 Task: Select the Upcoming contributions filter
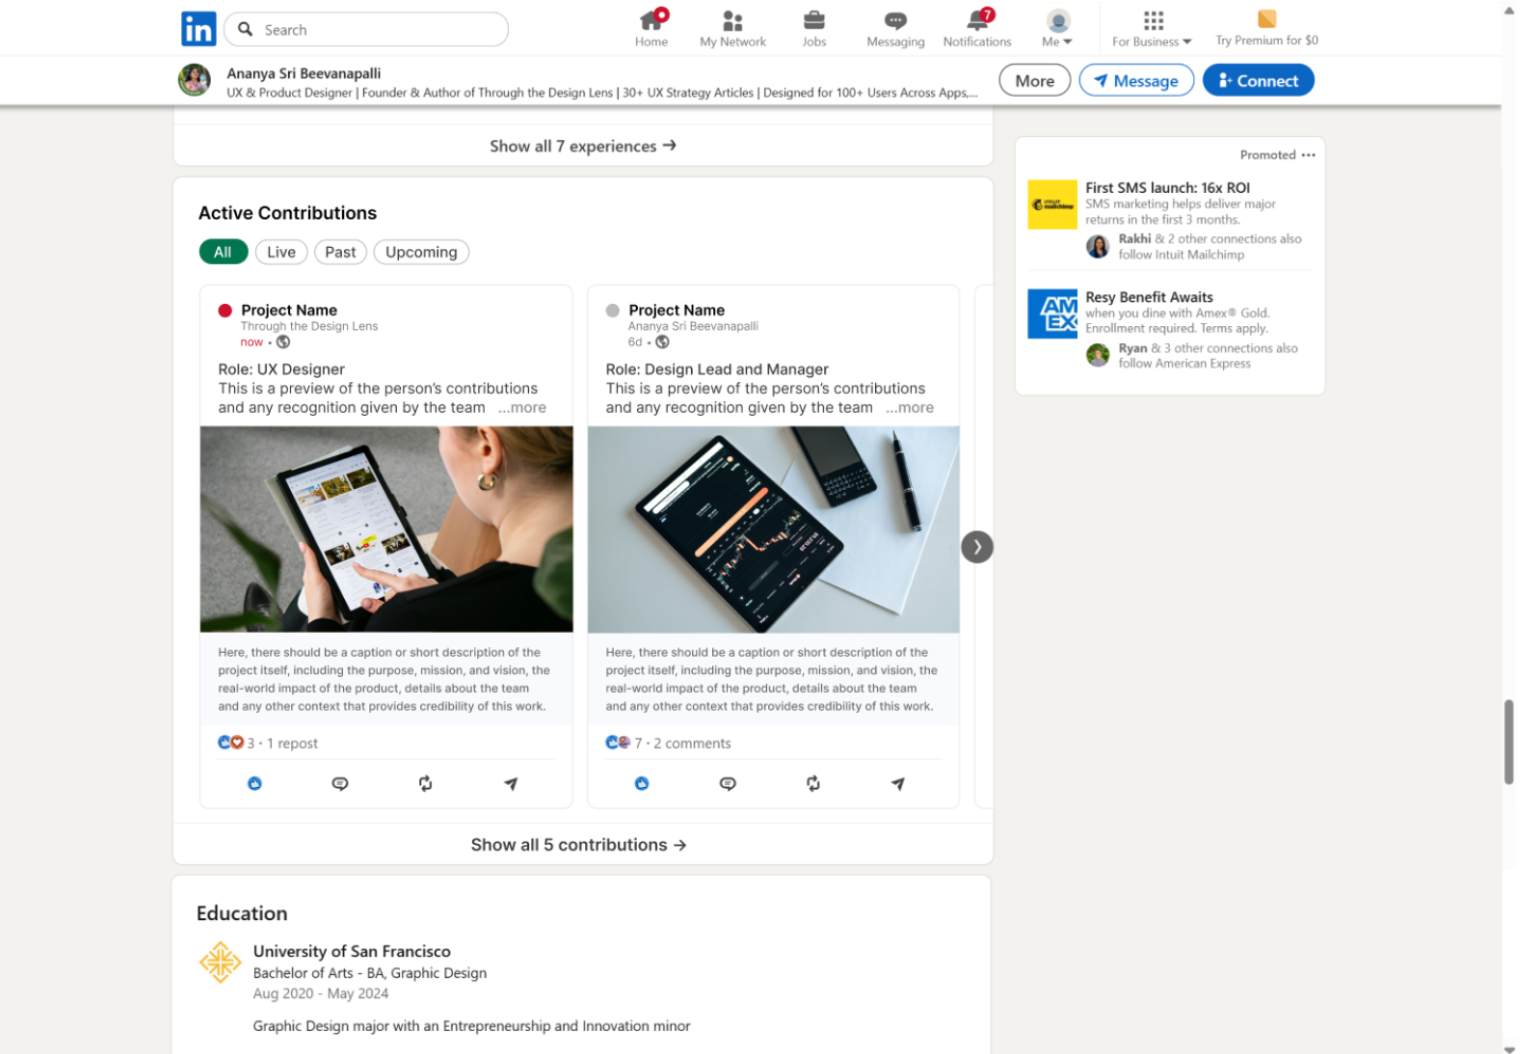421,252
